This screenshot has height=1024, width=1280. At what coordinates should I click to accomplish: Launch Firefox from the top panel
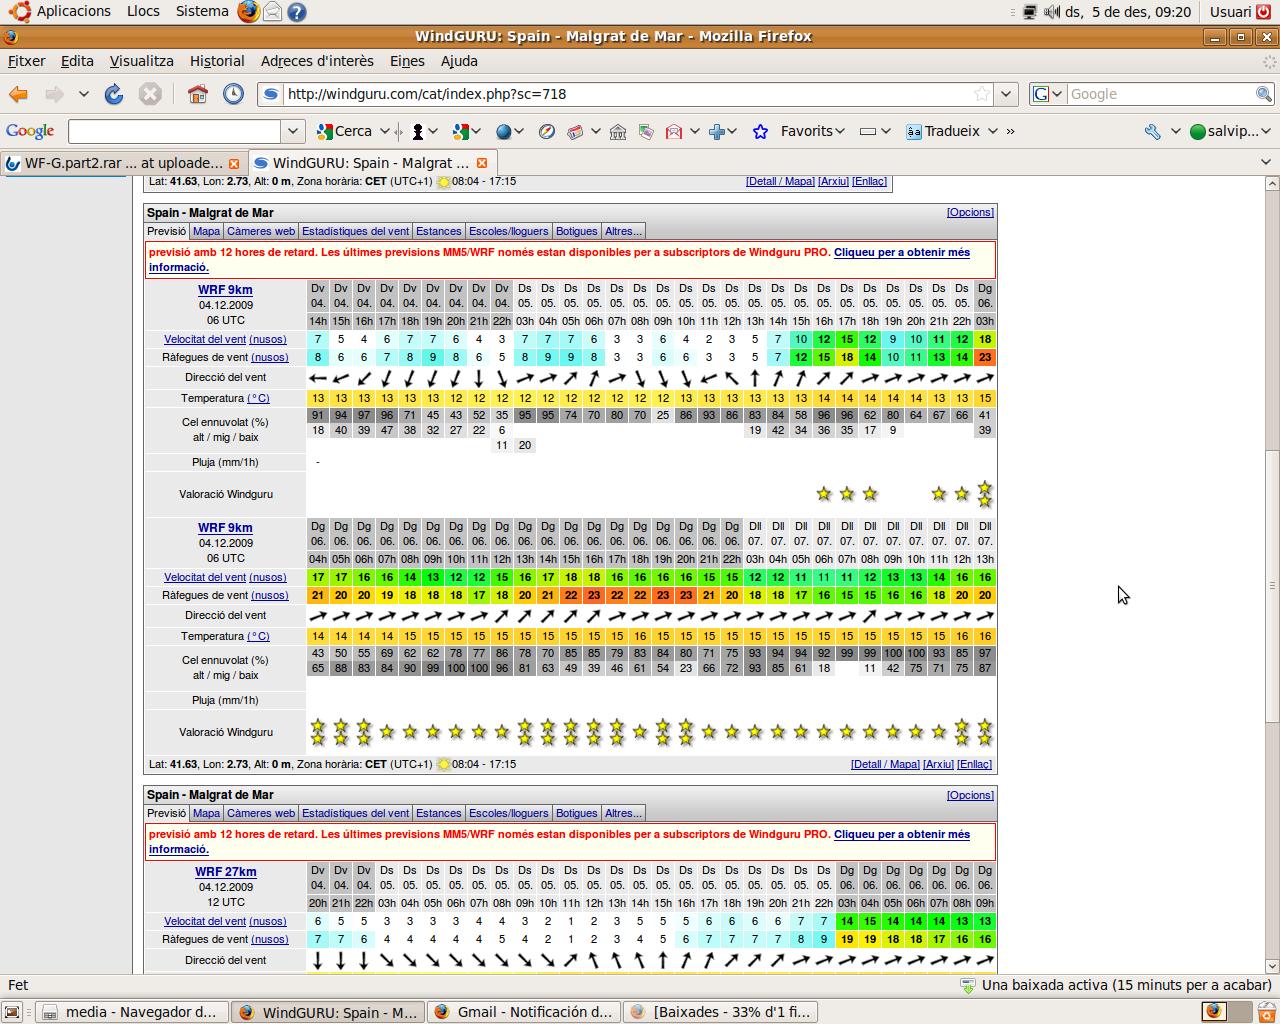tap(248, 12)
